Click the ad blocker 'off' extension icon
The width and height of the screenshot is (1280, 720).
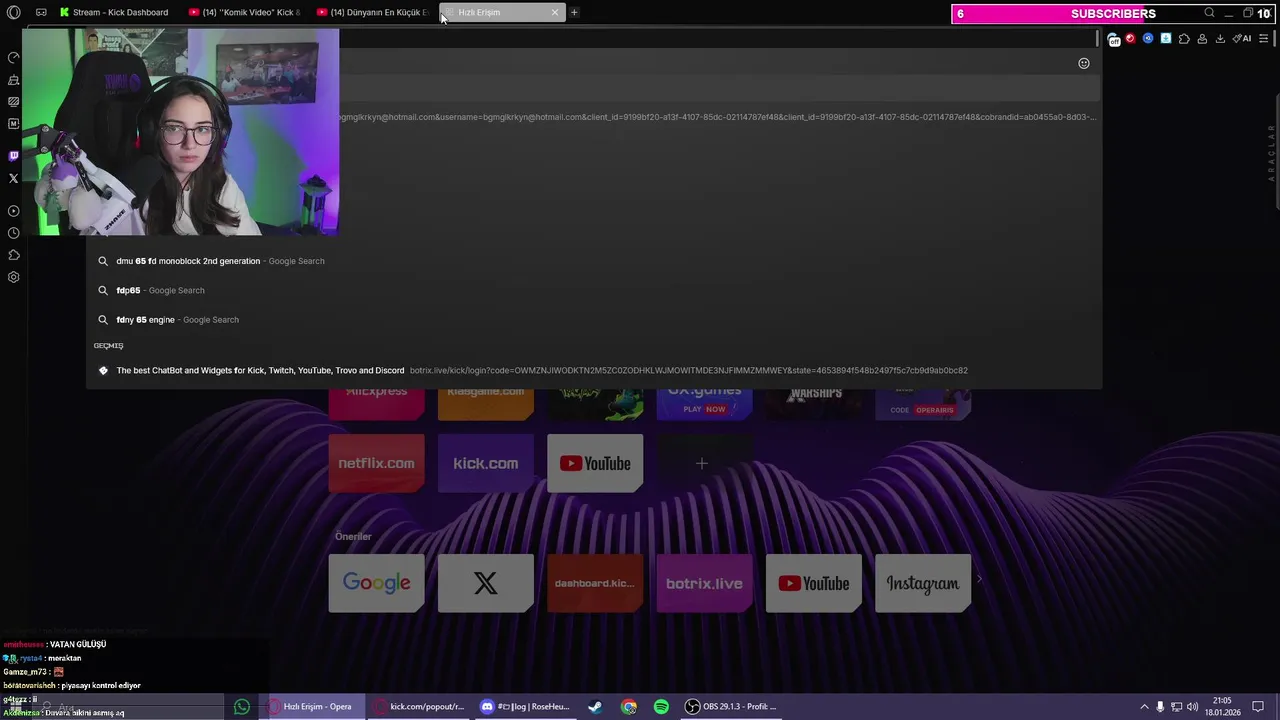[1114, 39]
